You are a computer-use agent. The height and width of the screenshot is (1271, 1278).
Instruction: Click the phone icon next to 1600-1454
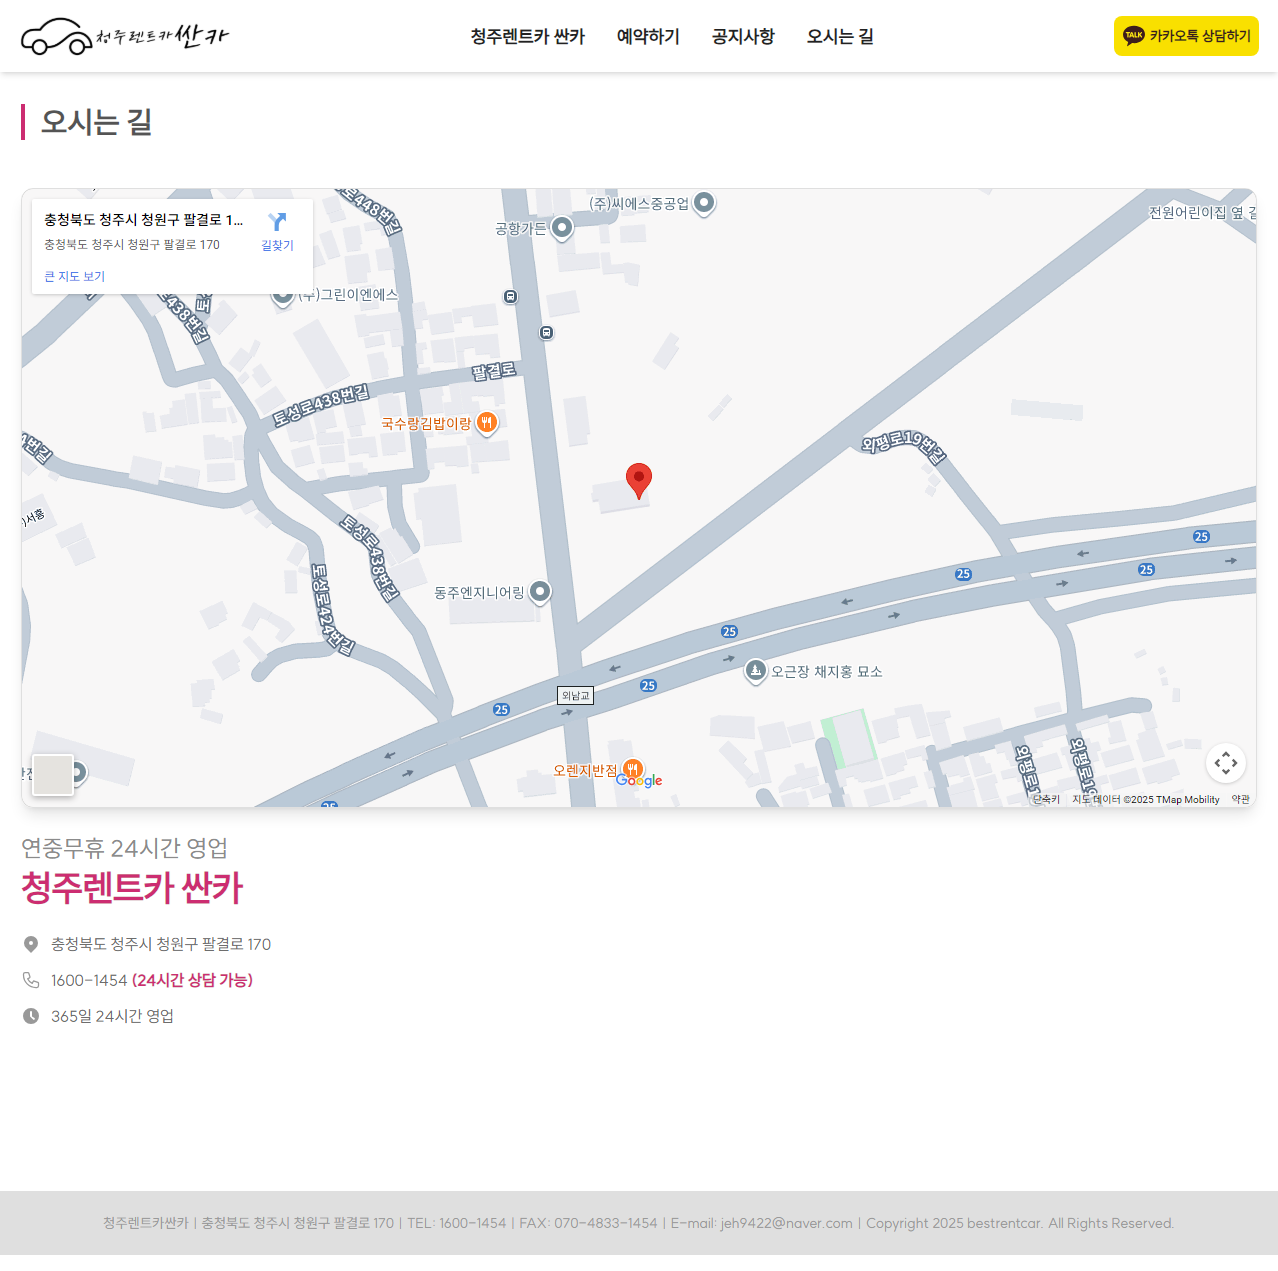[x=30, y=980]
